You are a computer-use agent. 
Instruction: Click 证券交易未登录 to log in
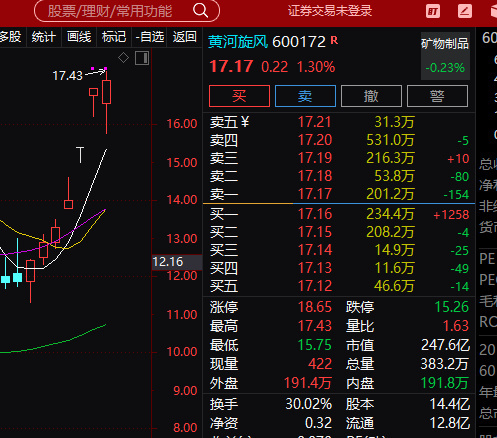tap(330, 11)
